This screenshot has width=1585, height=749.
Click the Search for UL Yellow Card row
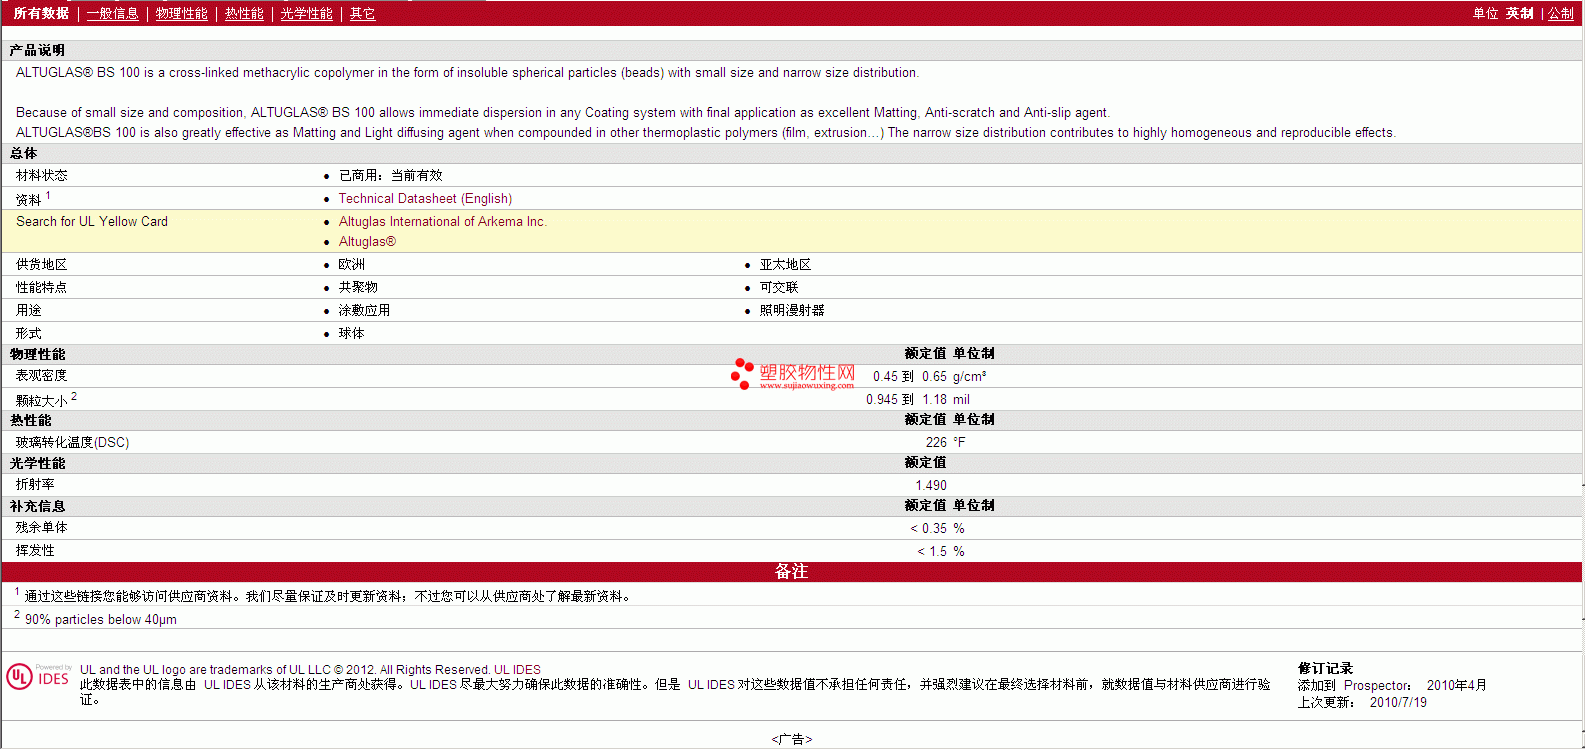pos(791,232)
